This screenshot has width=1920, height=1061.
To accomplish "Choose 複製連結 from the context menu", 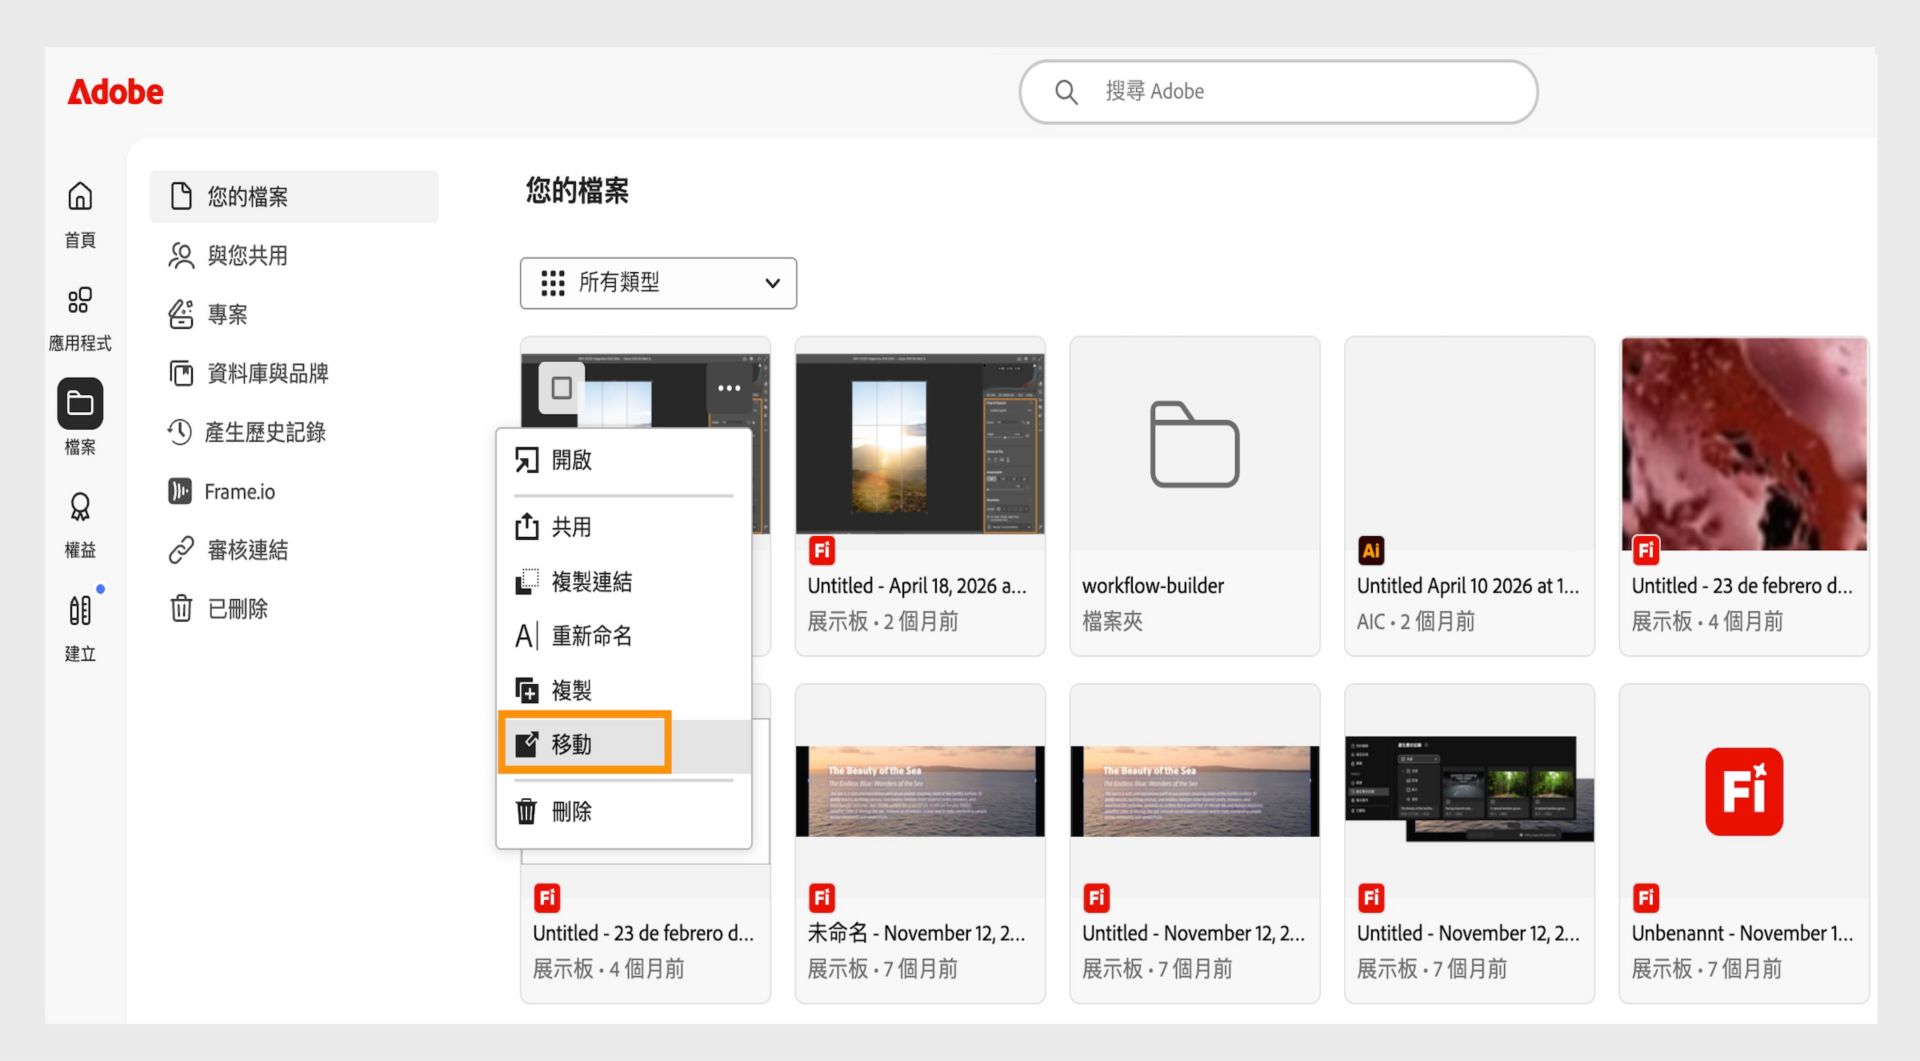I will click(624, 581).
